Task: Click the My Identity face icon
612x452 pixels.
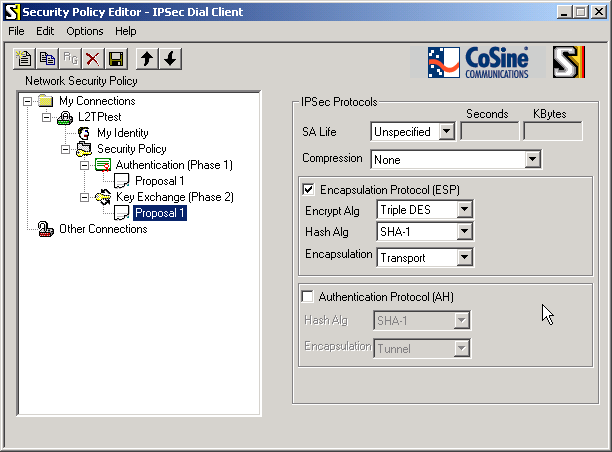Action: (x=84, y=133)
